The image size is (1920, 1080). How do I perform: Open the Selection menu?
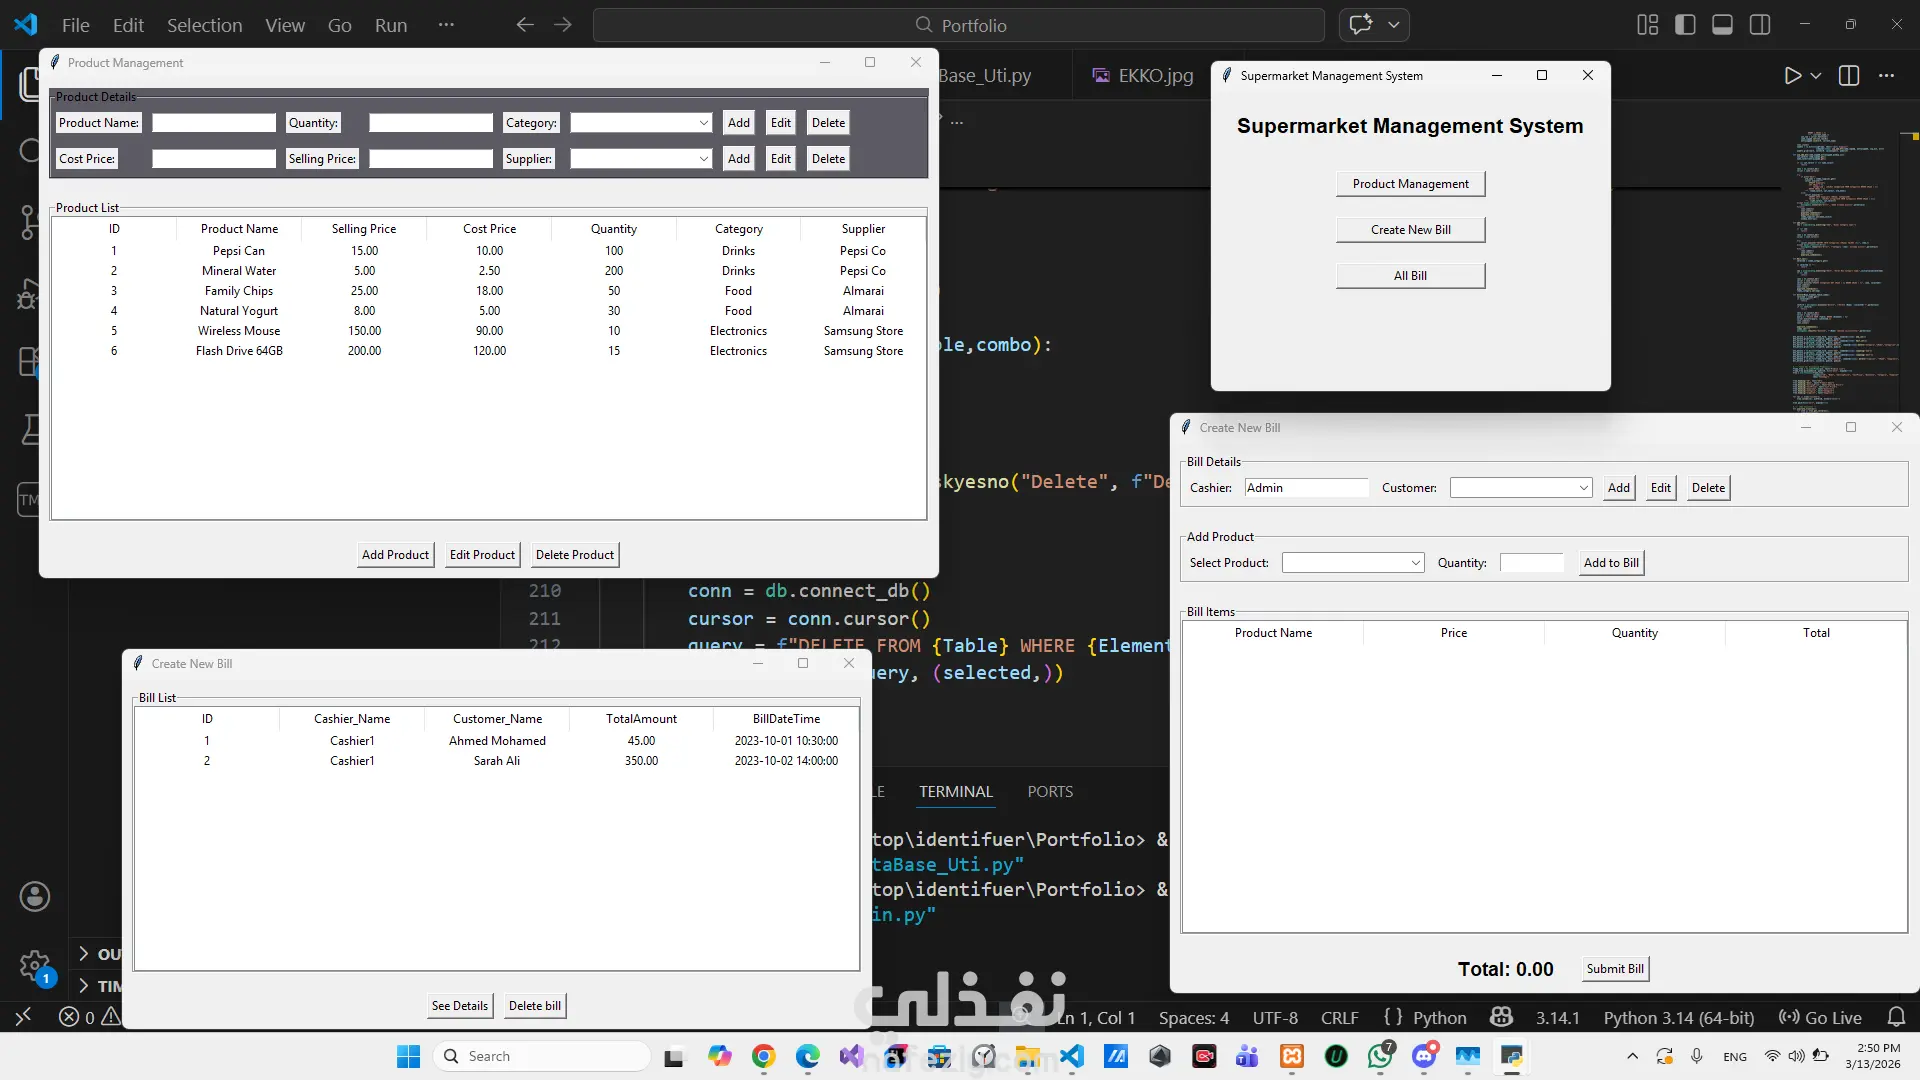pos(204,25)
